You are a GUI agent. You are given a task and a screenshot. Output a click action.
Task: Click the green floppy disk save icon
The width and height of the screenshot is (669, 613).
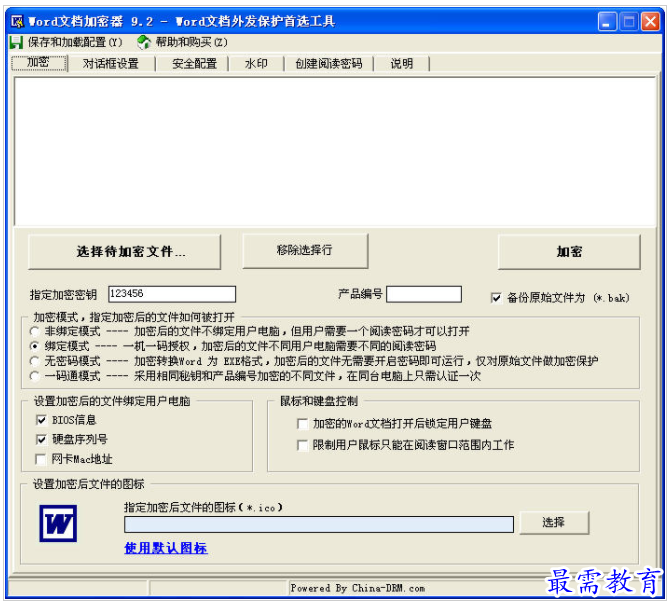tap(16, 42)
